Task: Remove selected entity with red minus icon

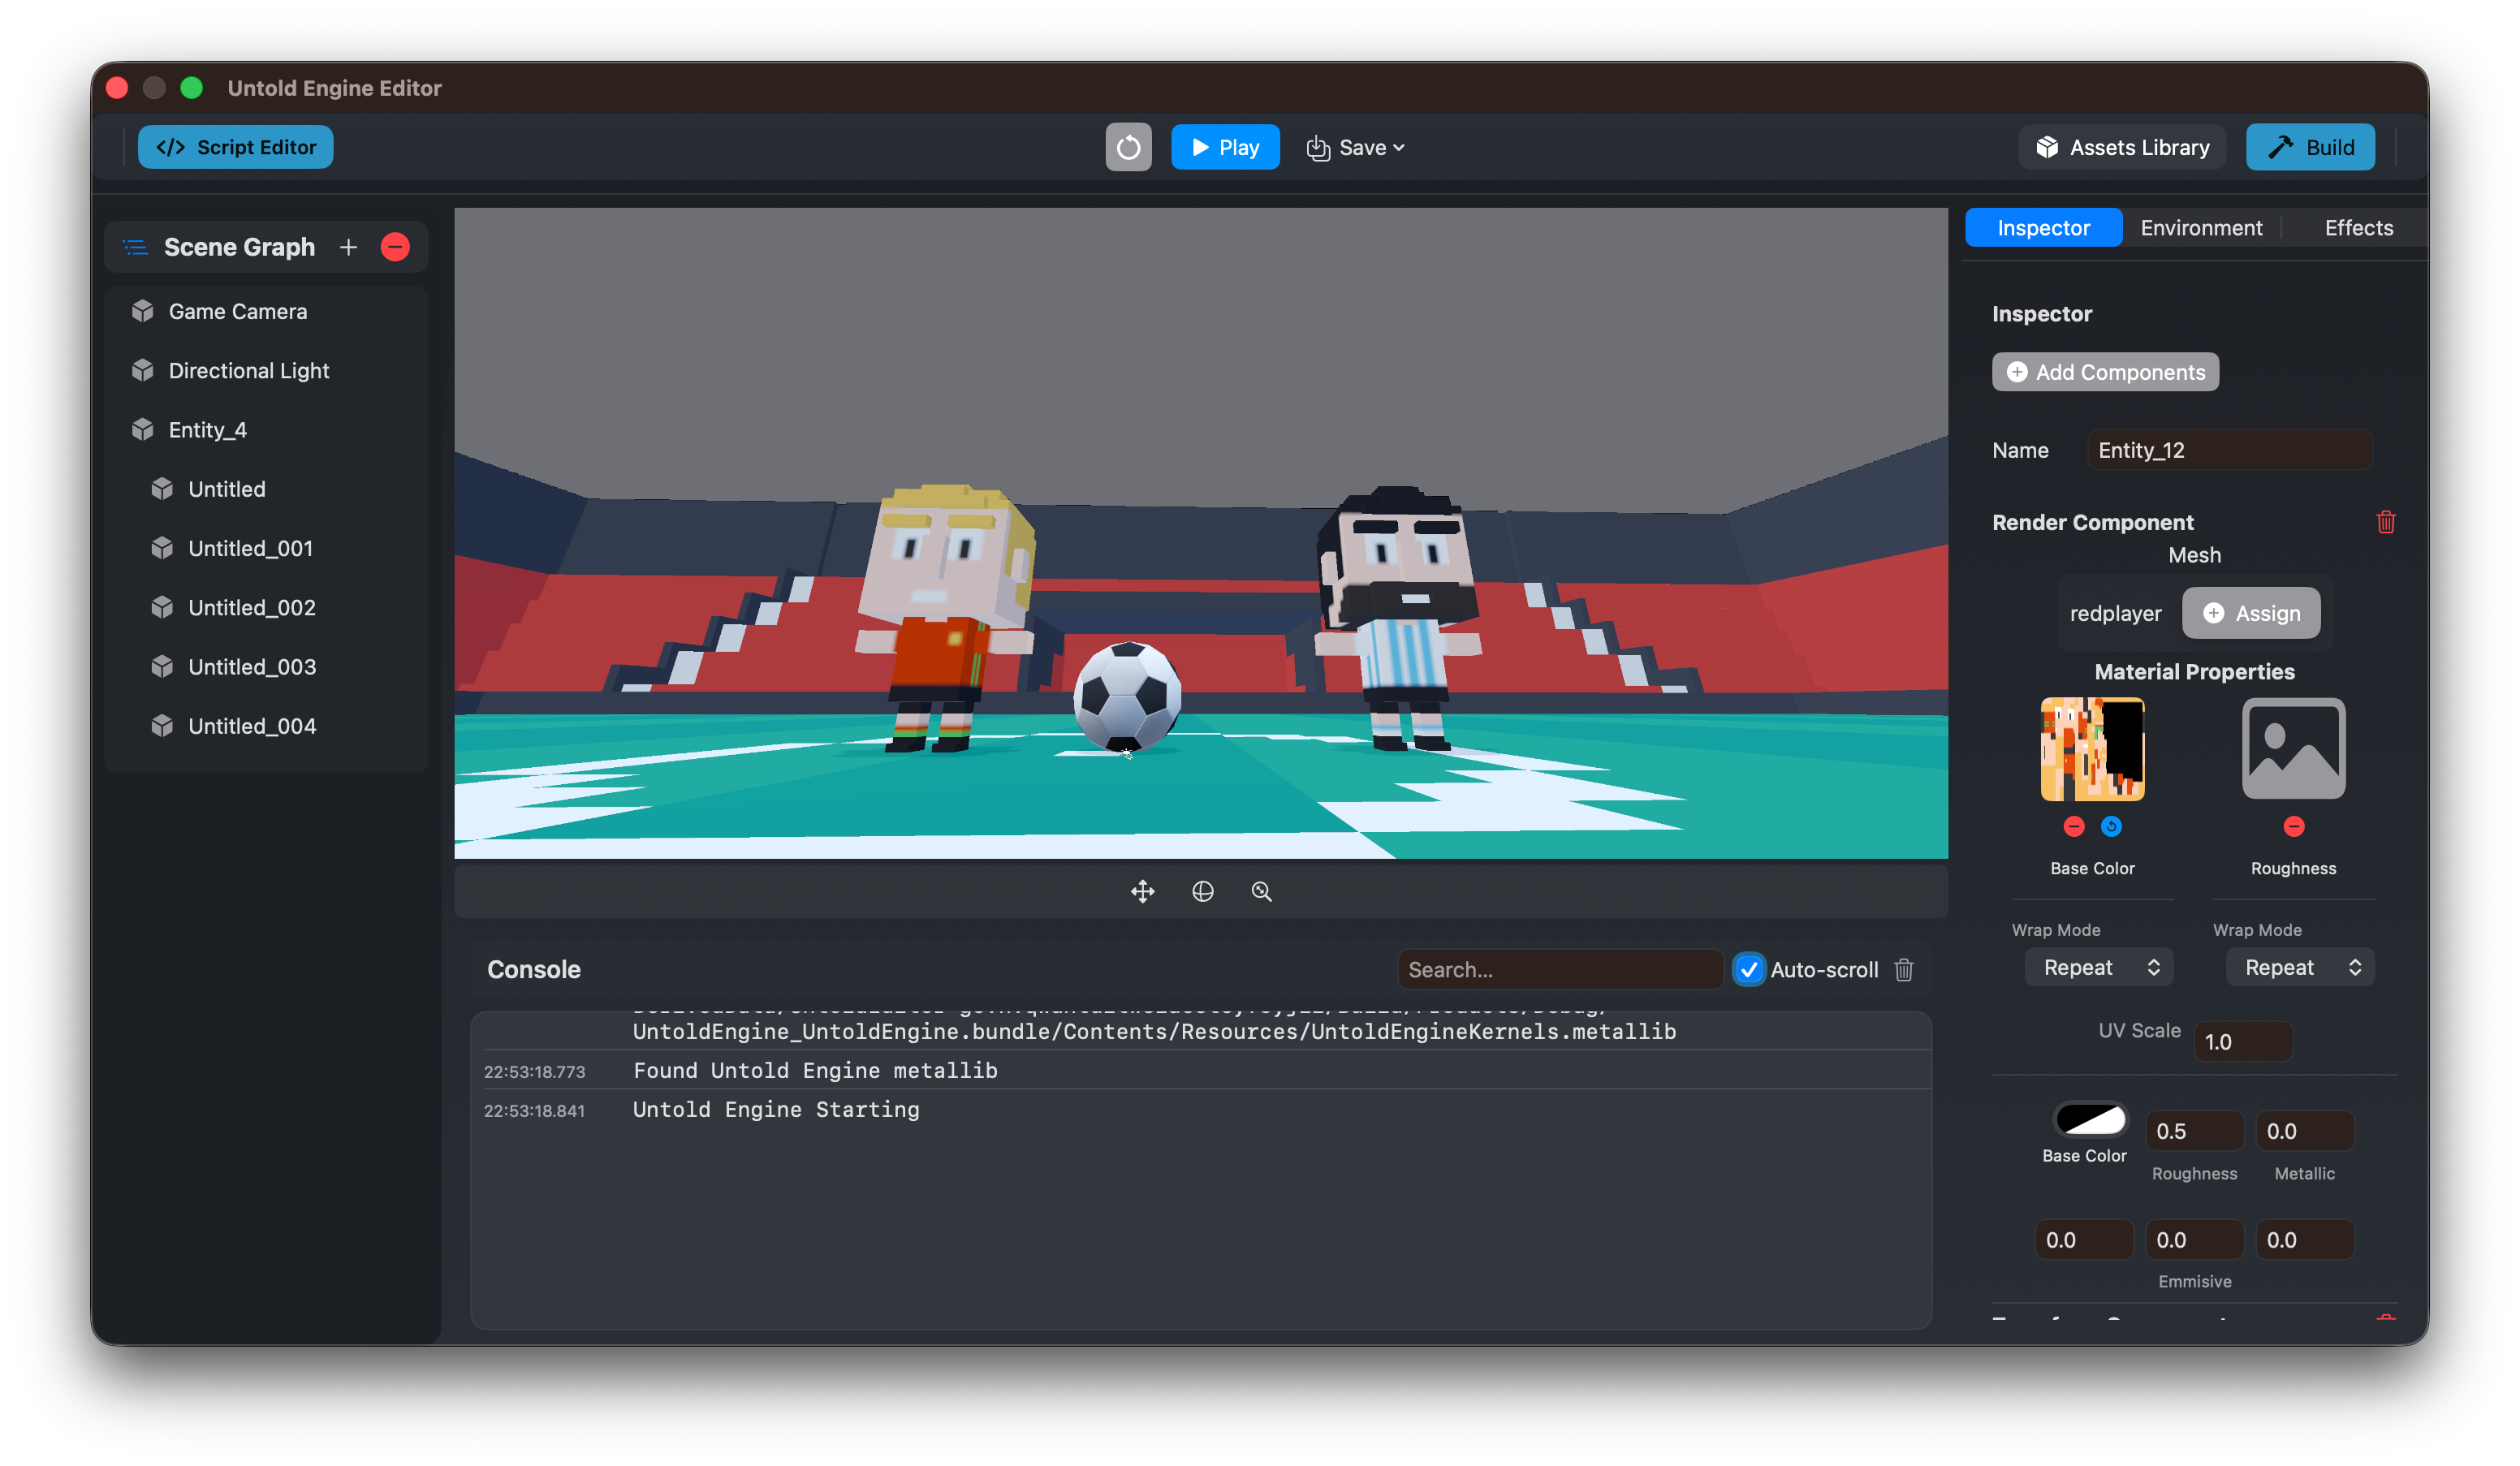Action: [395, 247]
